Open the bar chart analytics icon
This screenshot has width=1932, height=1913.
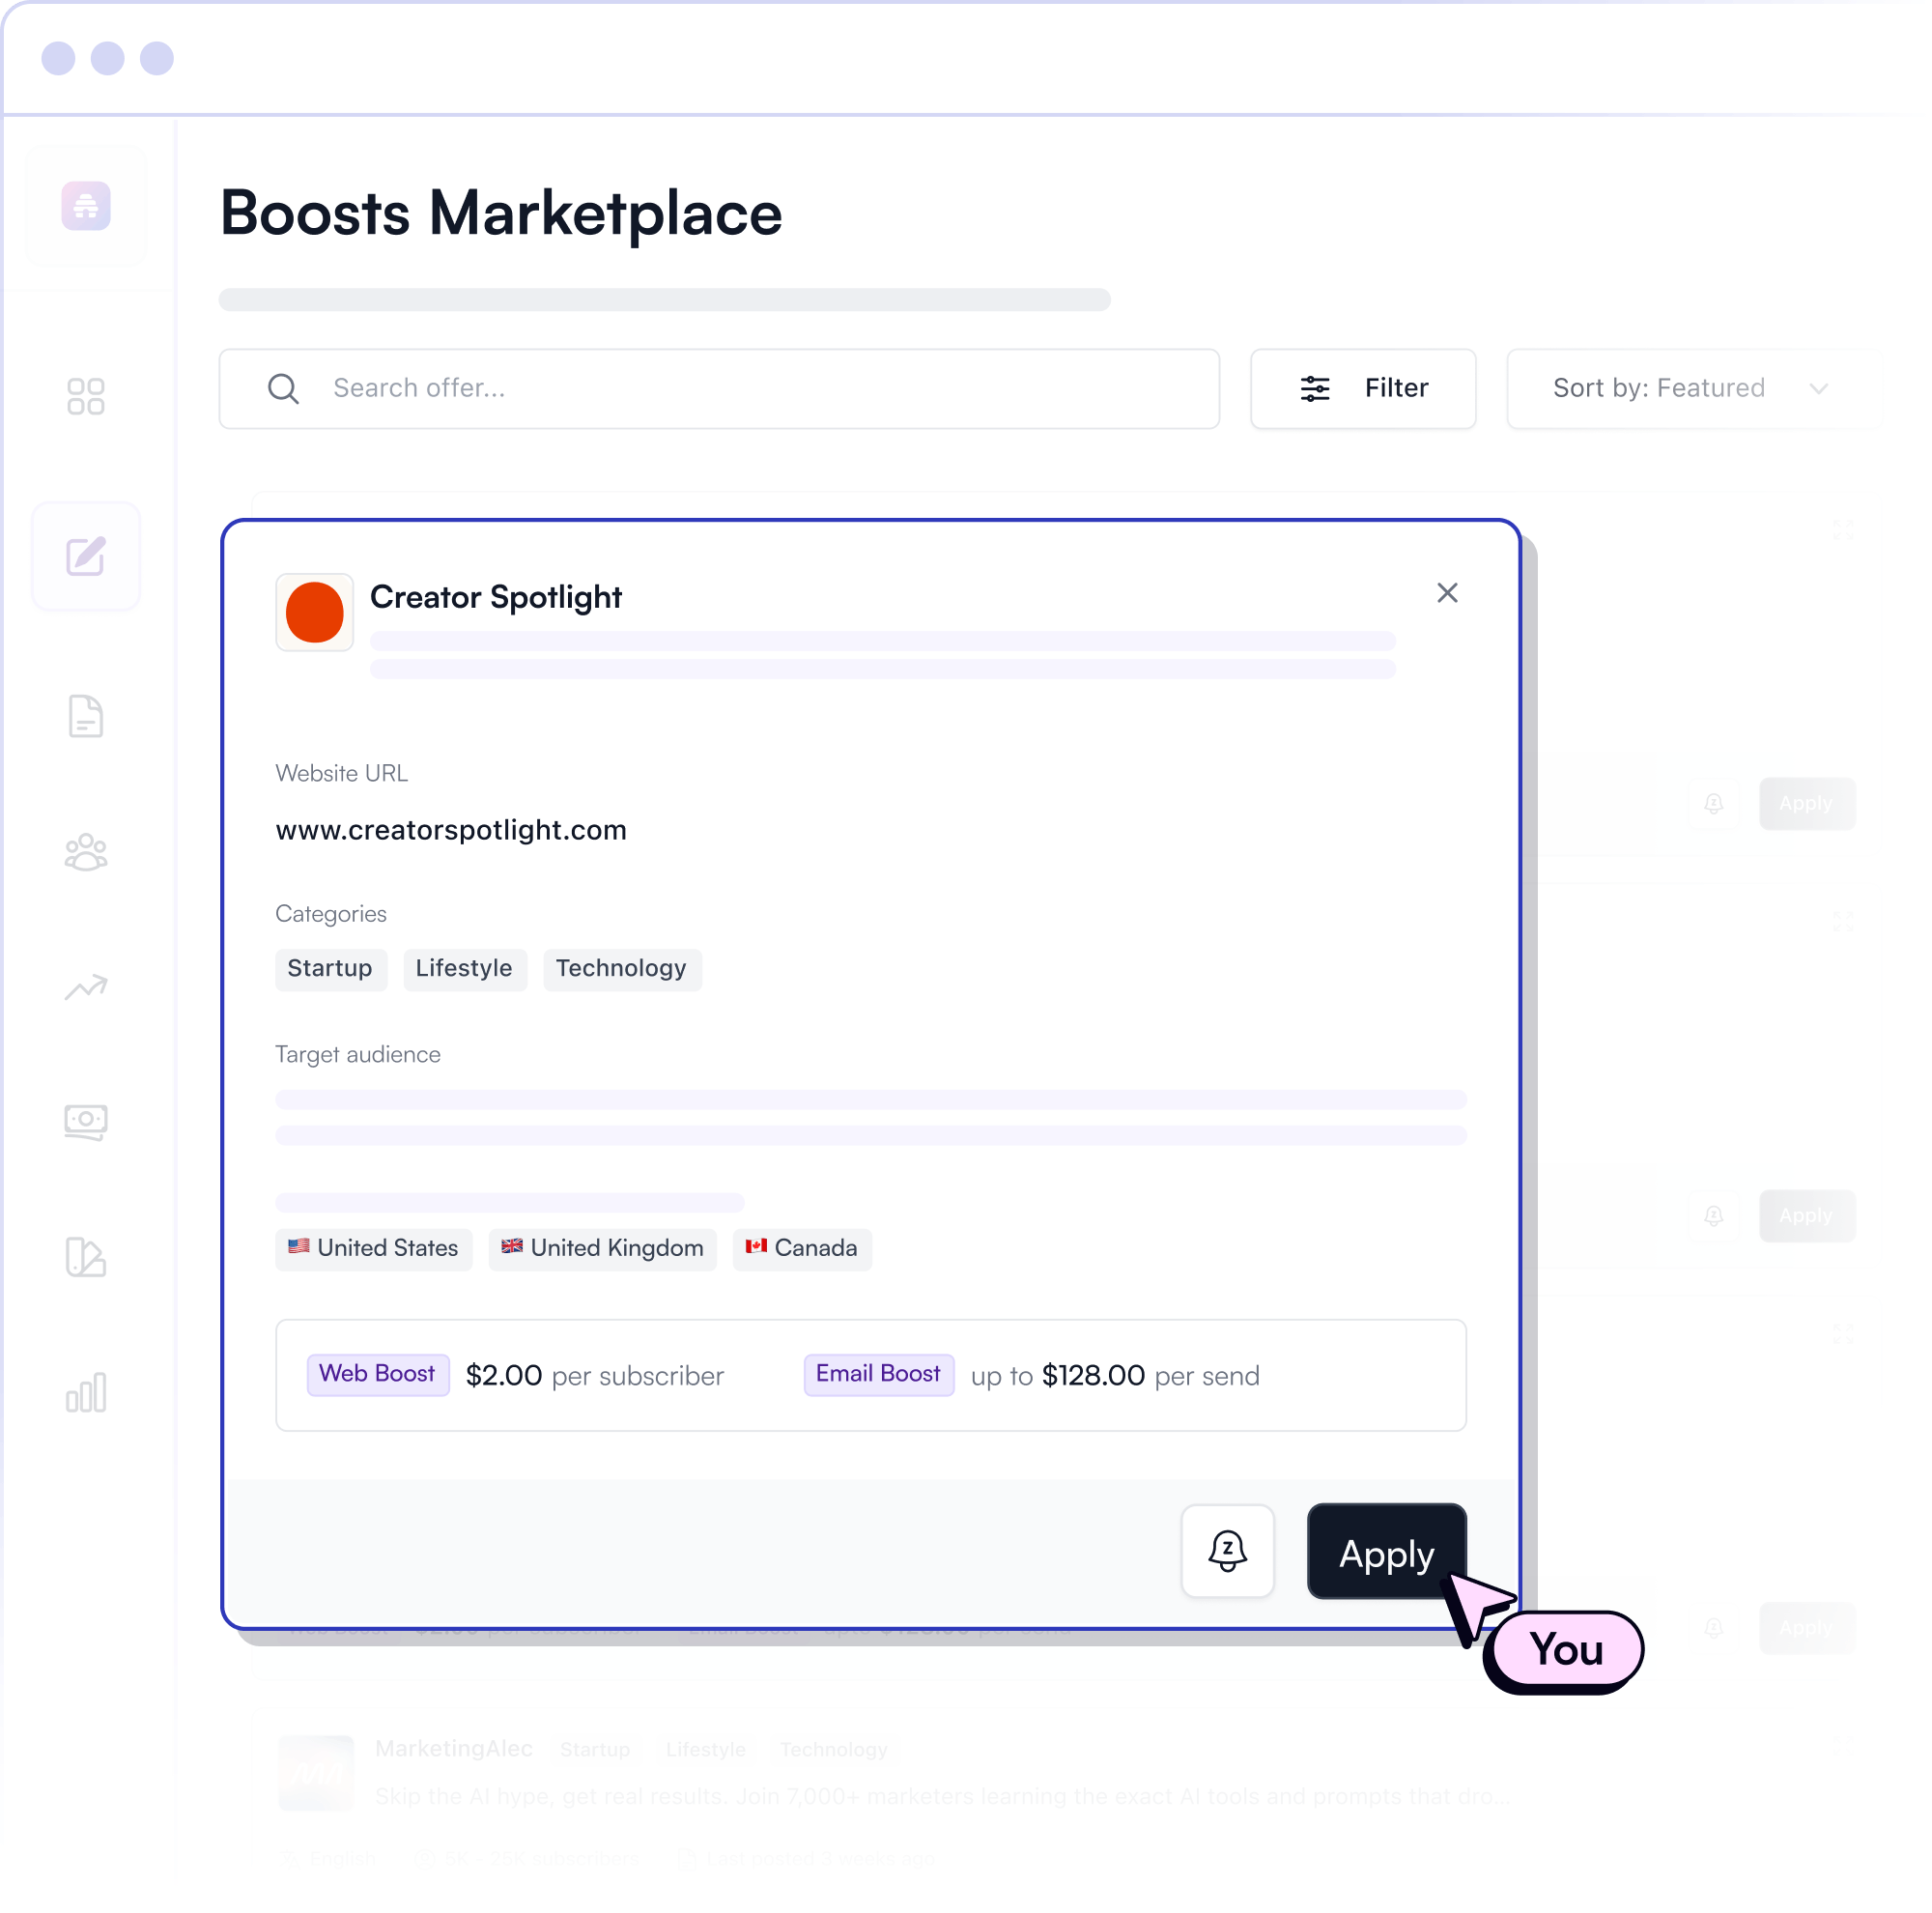(86, 1393)
